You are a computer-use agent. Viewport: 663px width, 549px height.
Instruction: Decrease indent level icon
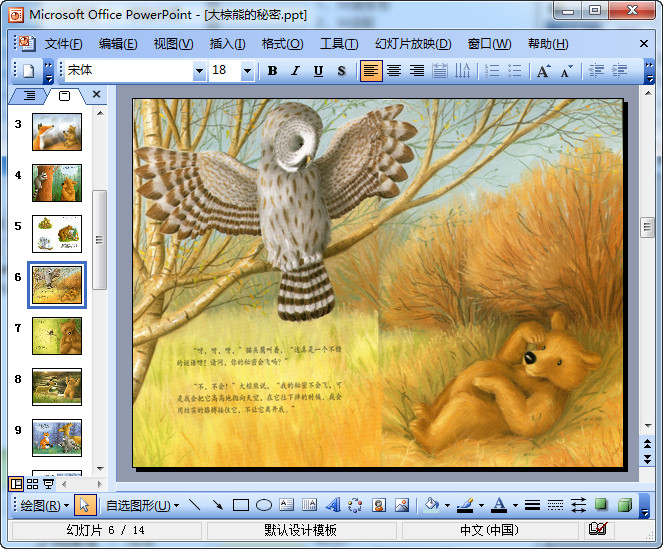click(596, 71)
